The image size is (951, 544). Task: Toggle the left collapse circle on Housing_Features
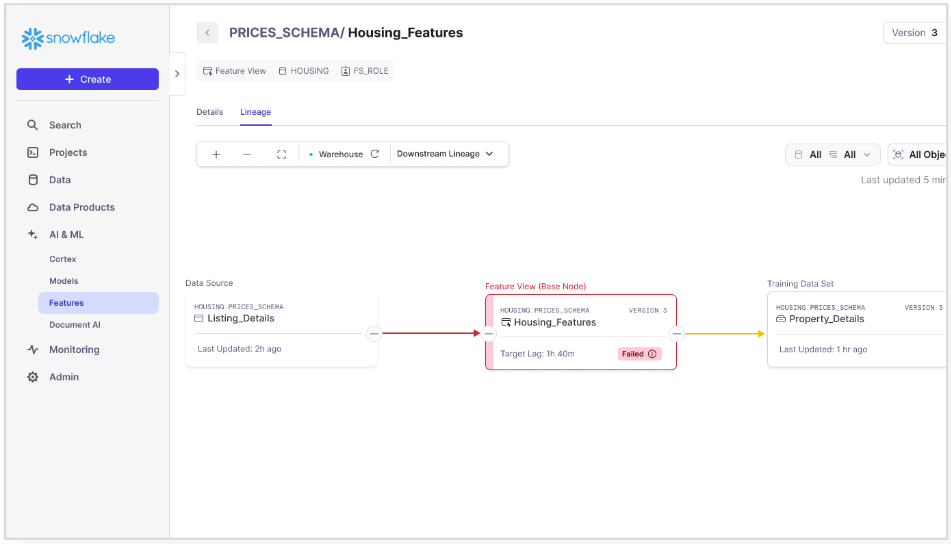[489, 334]
